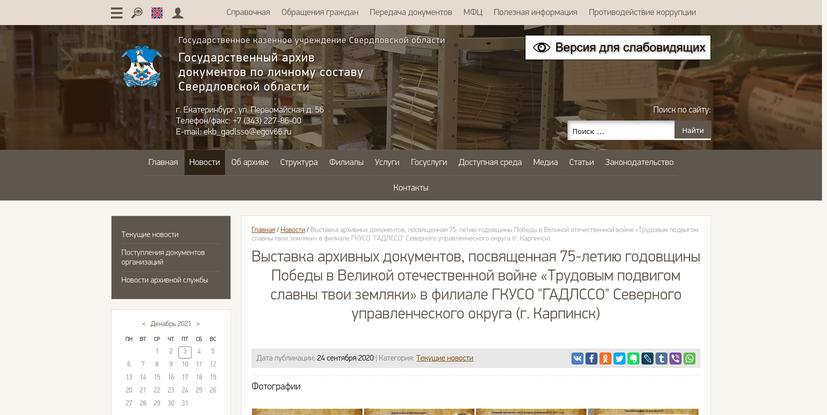Open the hamburger menu icon

click(116, 13)
